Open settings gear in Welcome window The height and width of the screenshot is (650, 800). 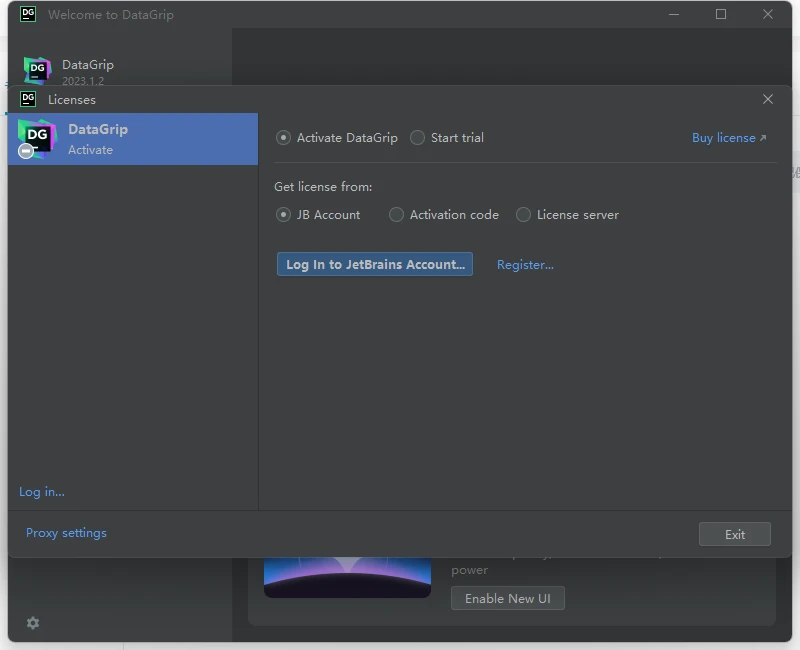33,622
